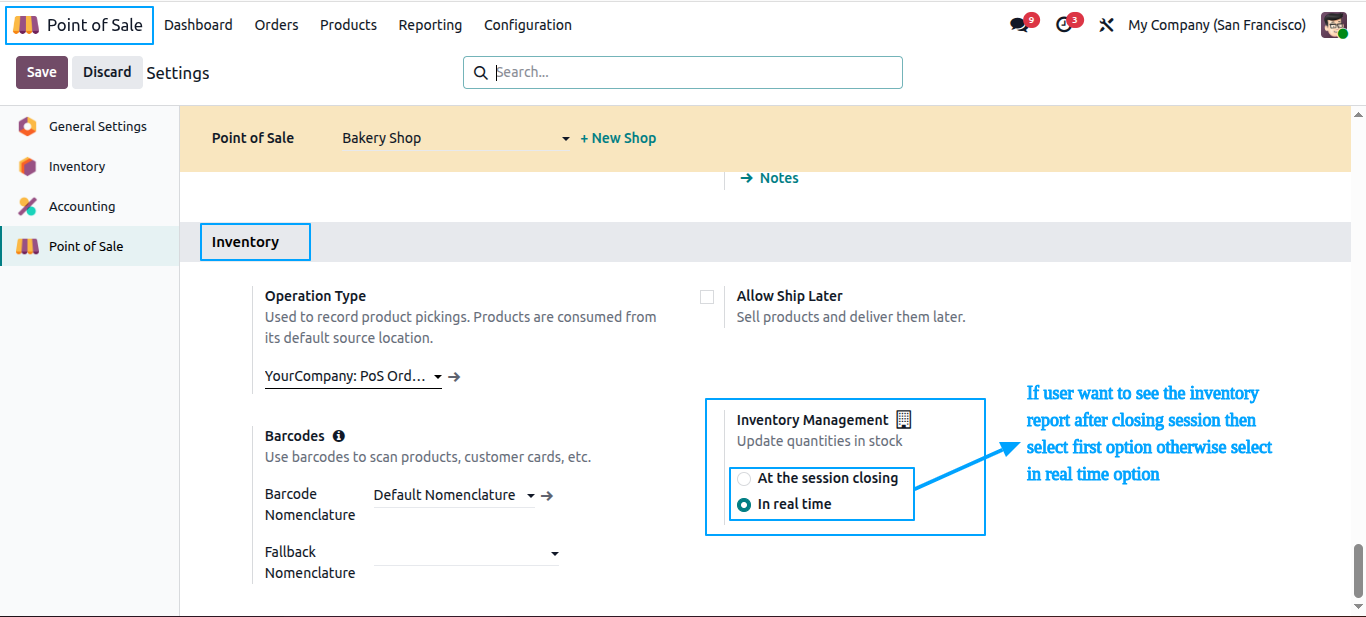Click the arrow icon beside Notes
The width and height of the screenshot is (1366, 617).
tap(746, 178)
